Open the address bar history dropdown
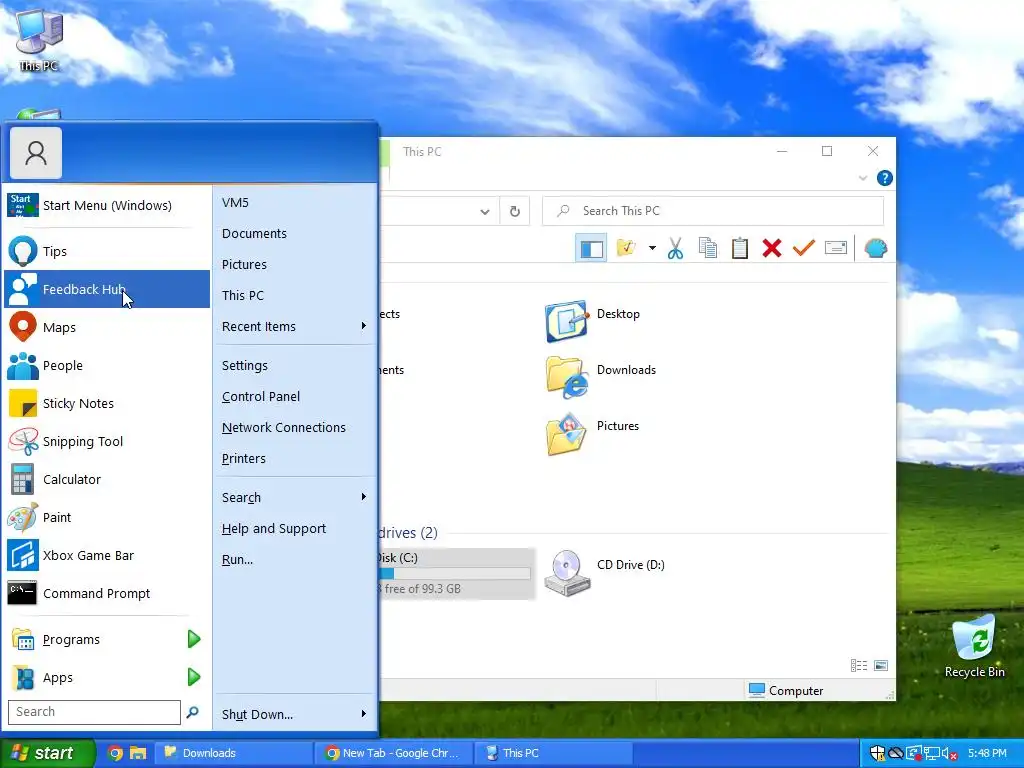Image resolution: width=1024 pixels, height=768 pixels. coord(485,212)
